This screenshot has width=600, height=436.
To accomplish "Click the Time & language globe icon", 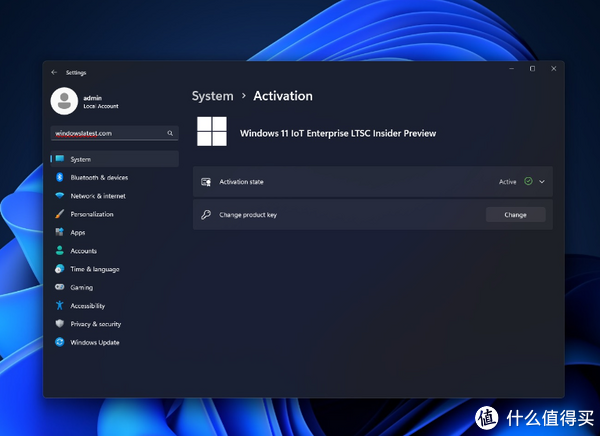I will tap(60, 269).
